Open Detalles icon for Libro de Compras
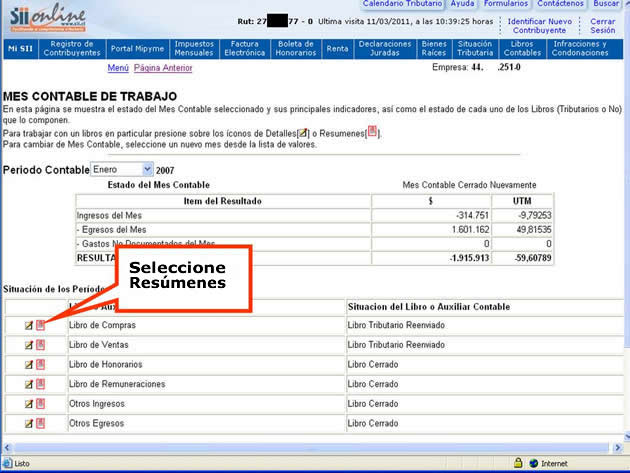Screen dimensions: 630x473 (x=30, y=325)
